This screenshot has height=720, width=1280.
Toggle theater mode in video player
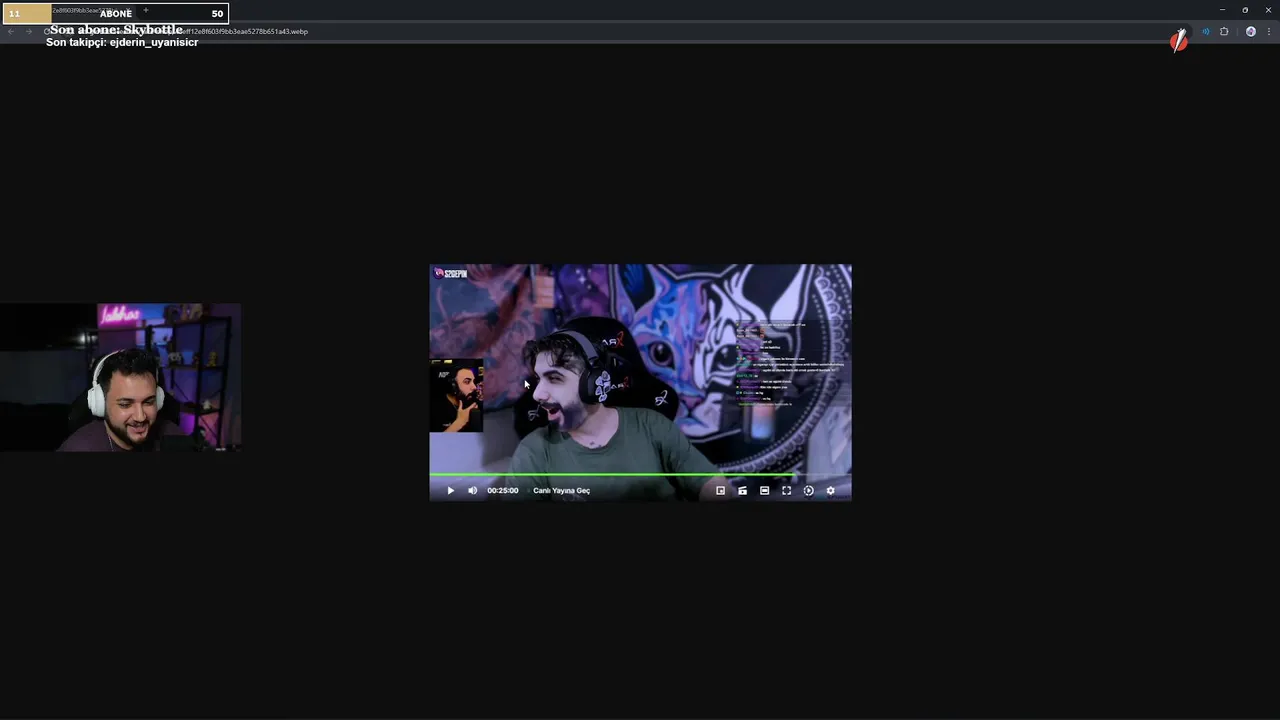pos(764,491)
